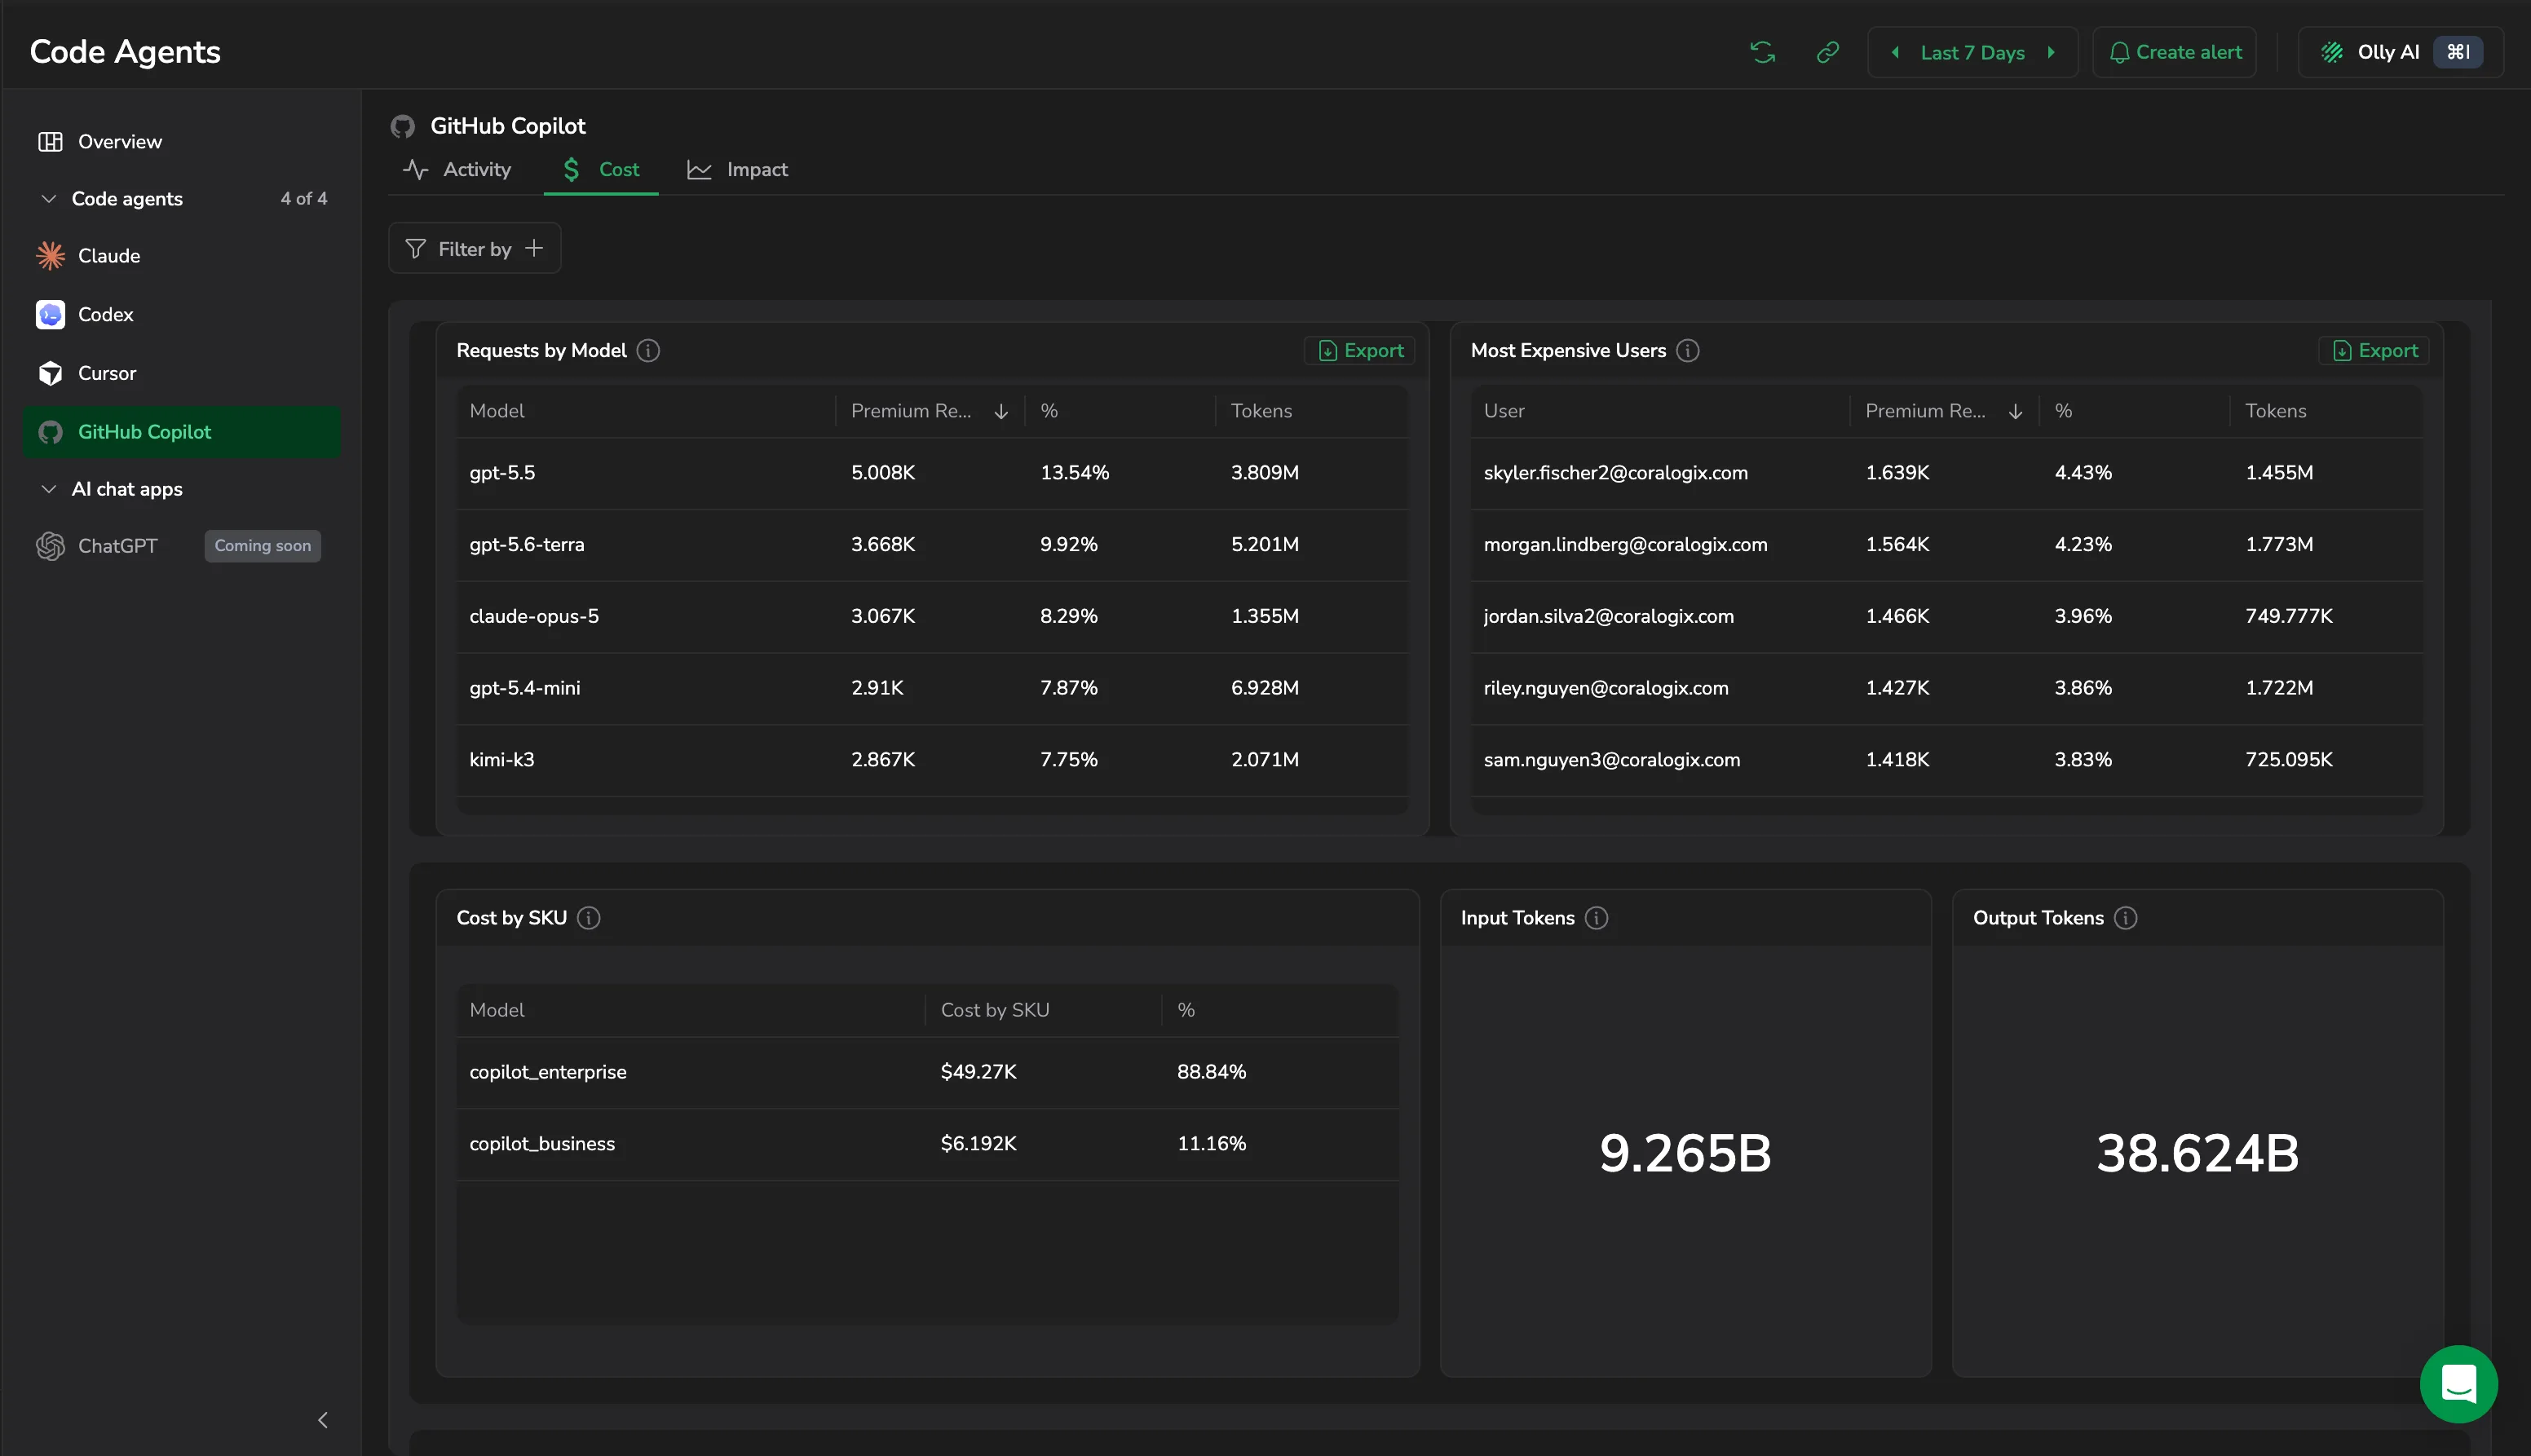Sort Requests by Model by % column

(1049, 411)
